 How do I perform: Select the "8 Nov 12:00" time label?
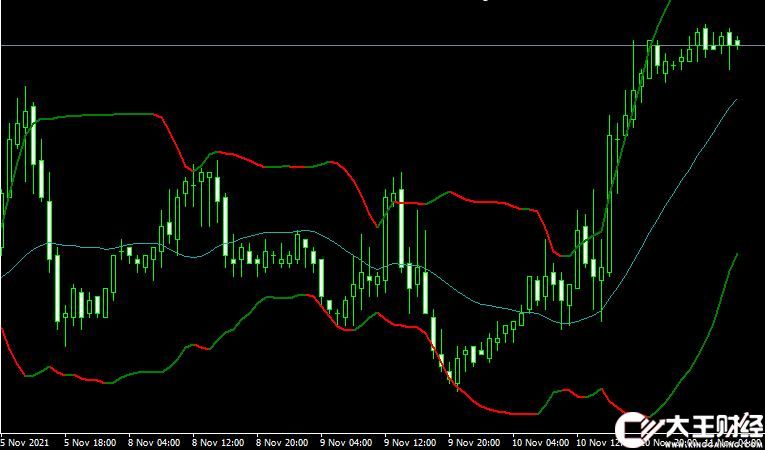coord(218,443)
